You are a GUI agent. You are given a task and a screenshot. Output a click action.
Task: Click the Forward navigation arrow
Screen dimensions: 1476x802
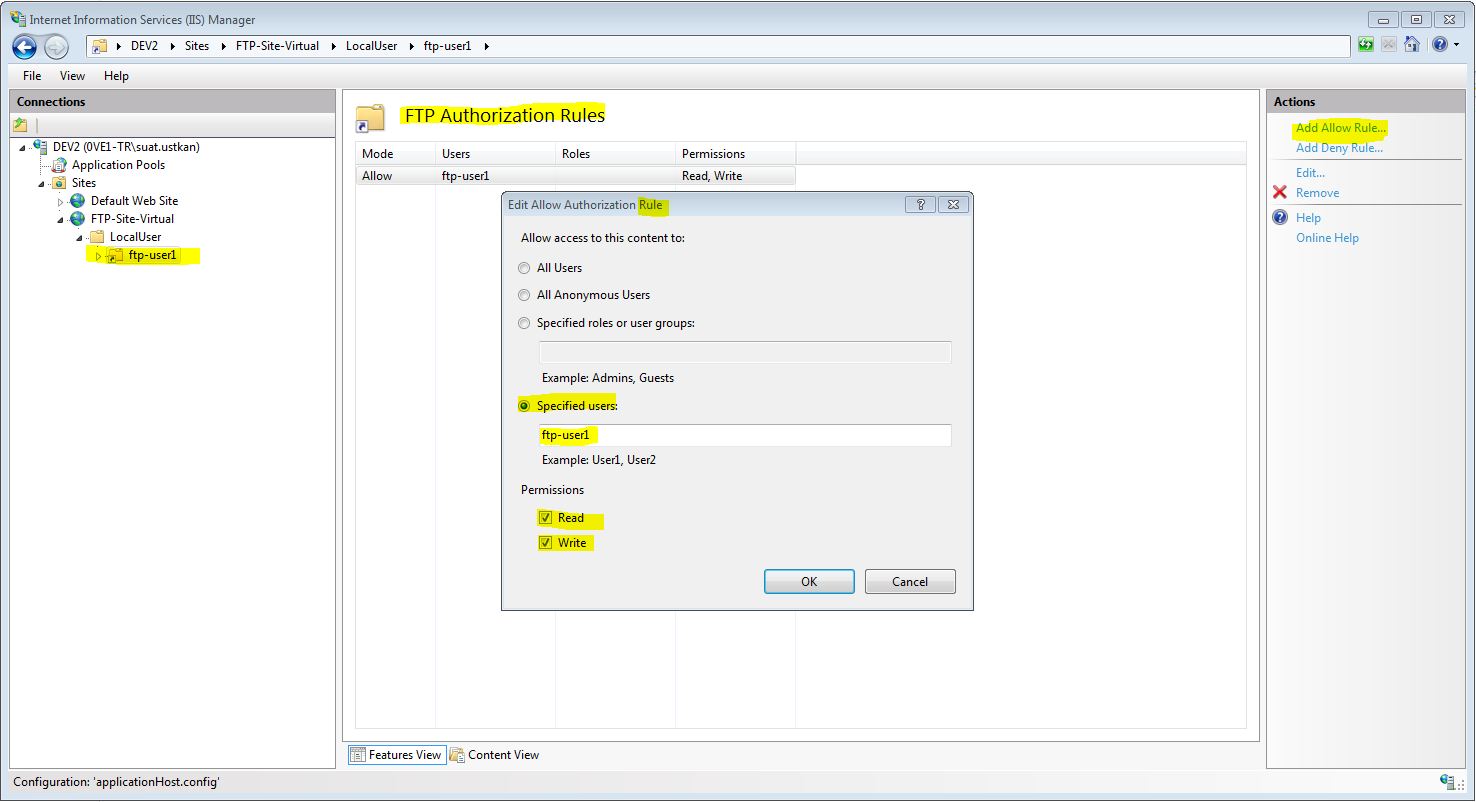pyautogui.click(x=56, y=46)
